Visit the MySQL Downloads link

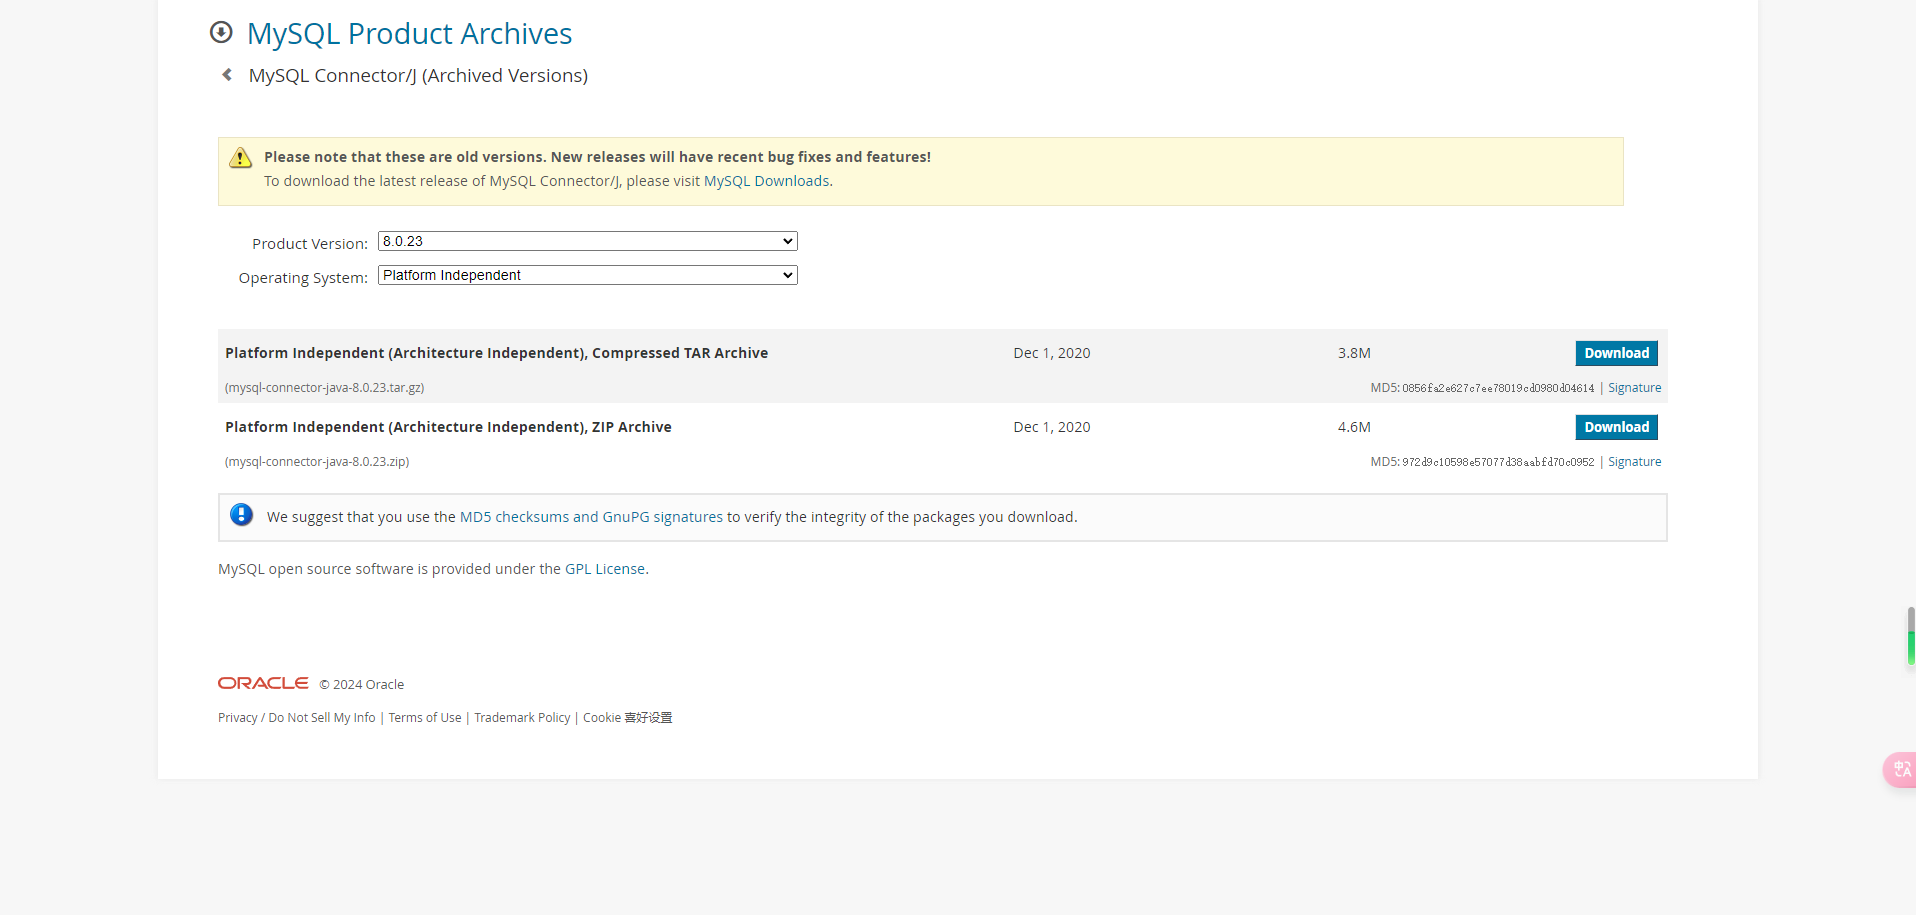[x=766, y=181]
